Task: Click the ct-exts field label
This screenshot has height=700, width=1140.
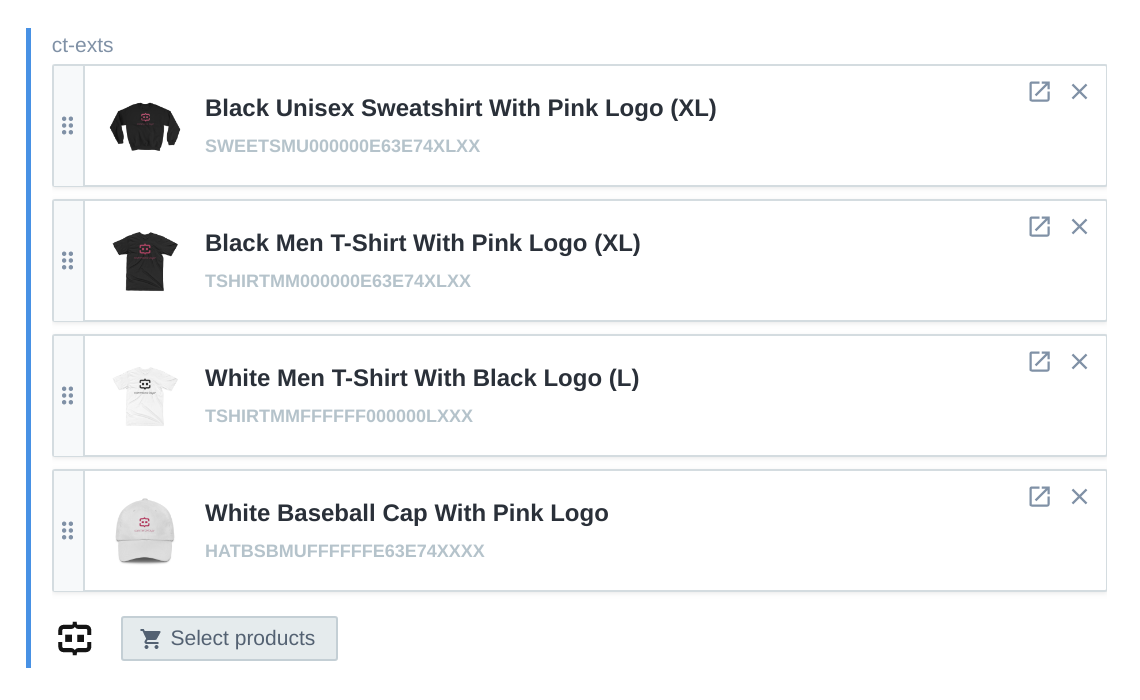Action: pos(82,45)
